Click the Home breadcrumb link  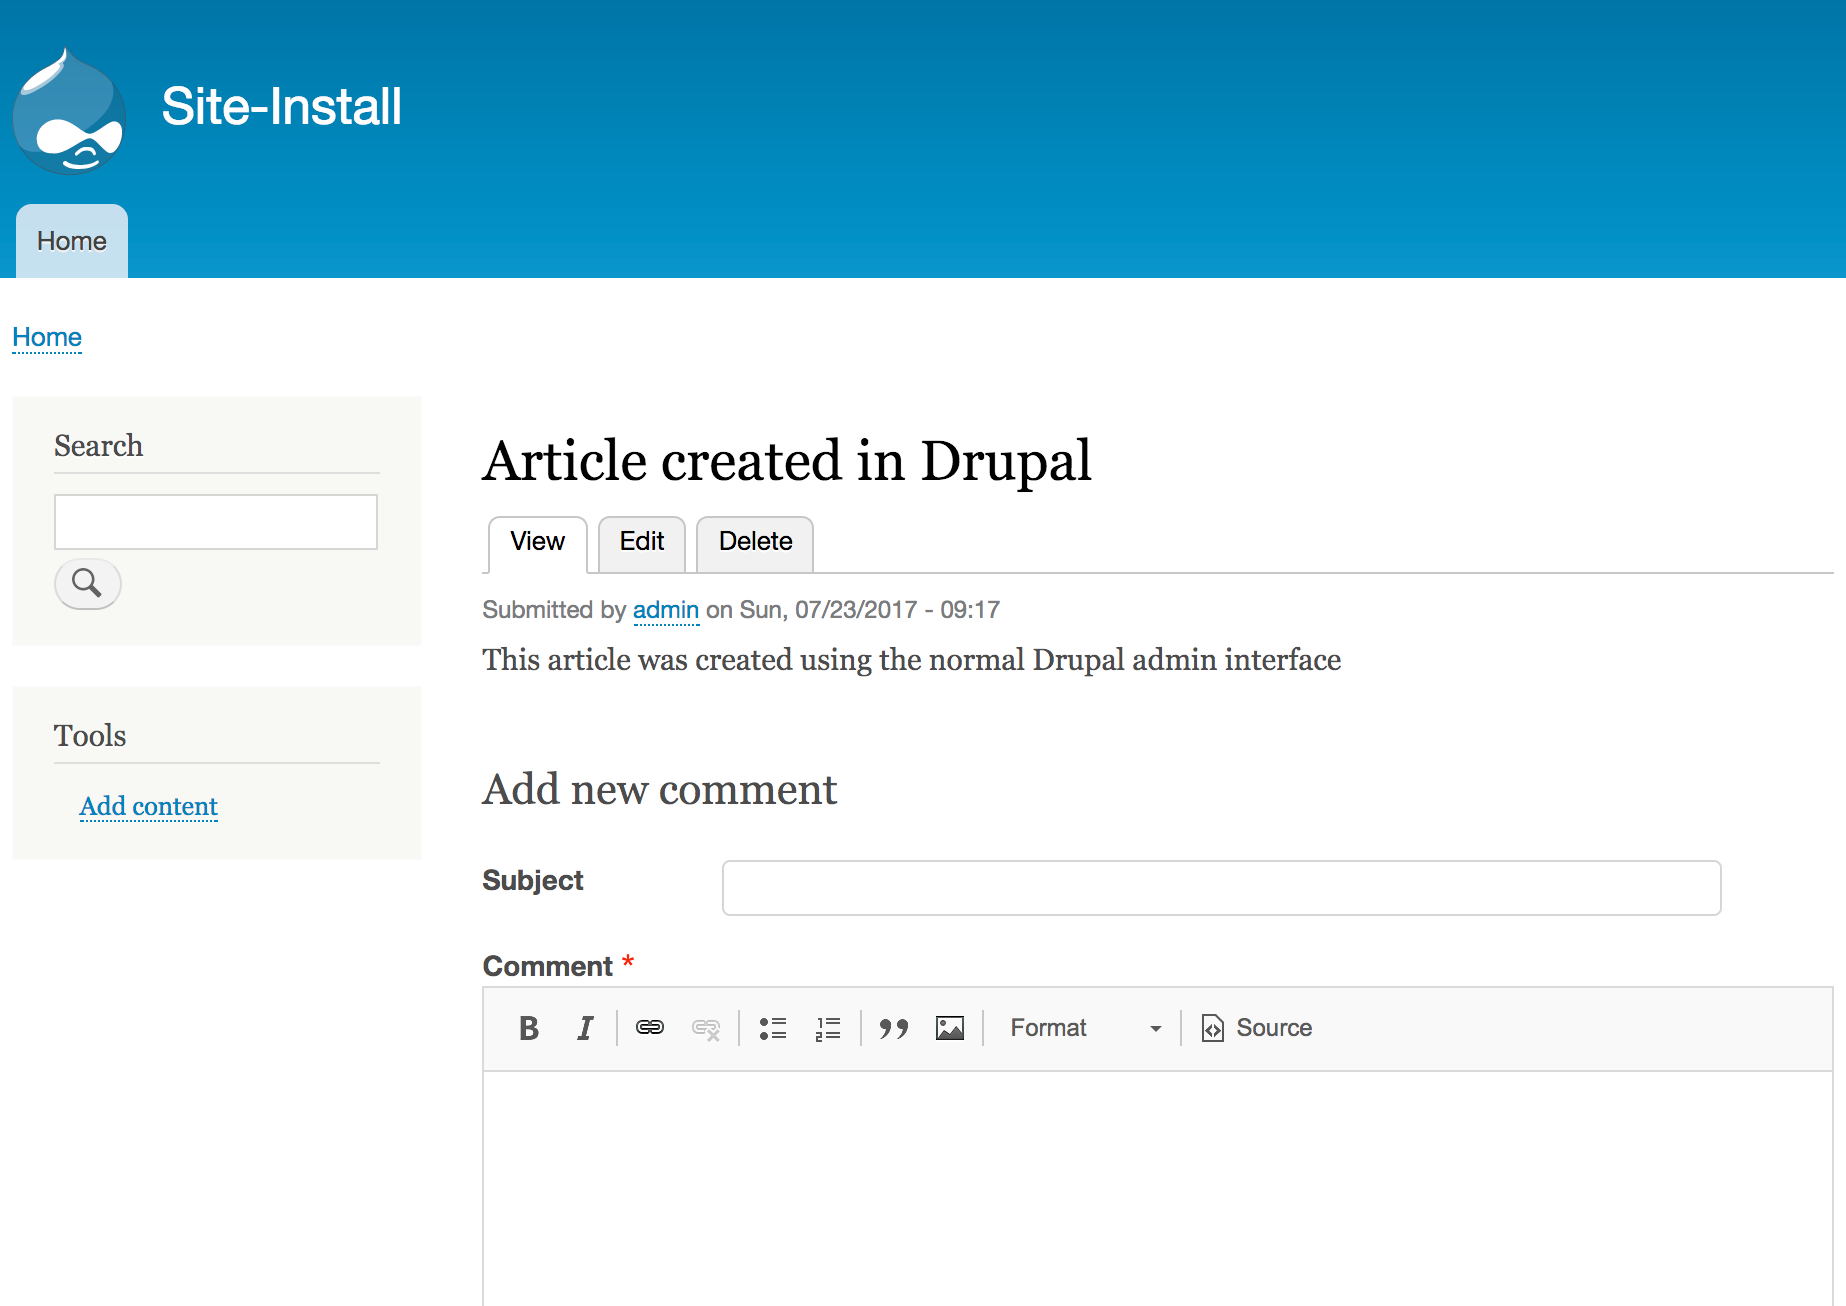47,337
